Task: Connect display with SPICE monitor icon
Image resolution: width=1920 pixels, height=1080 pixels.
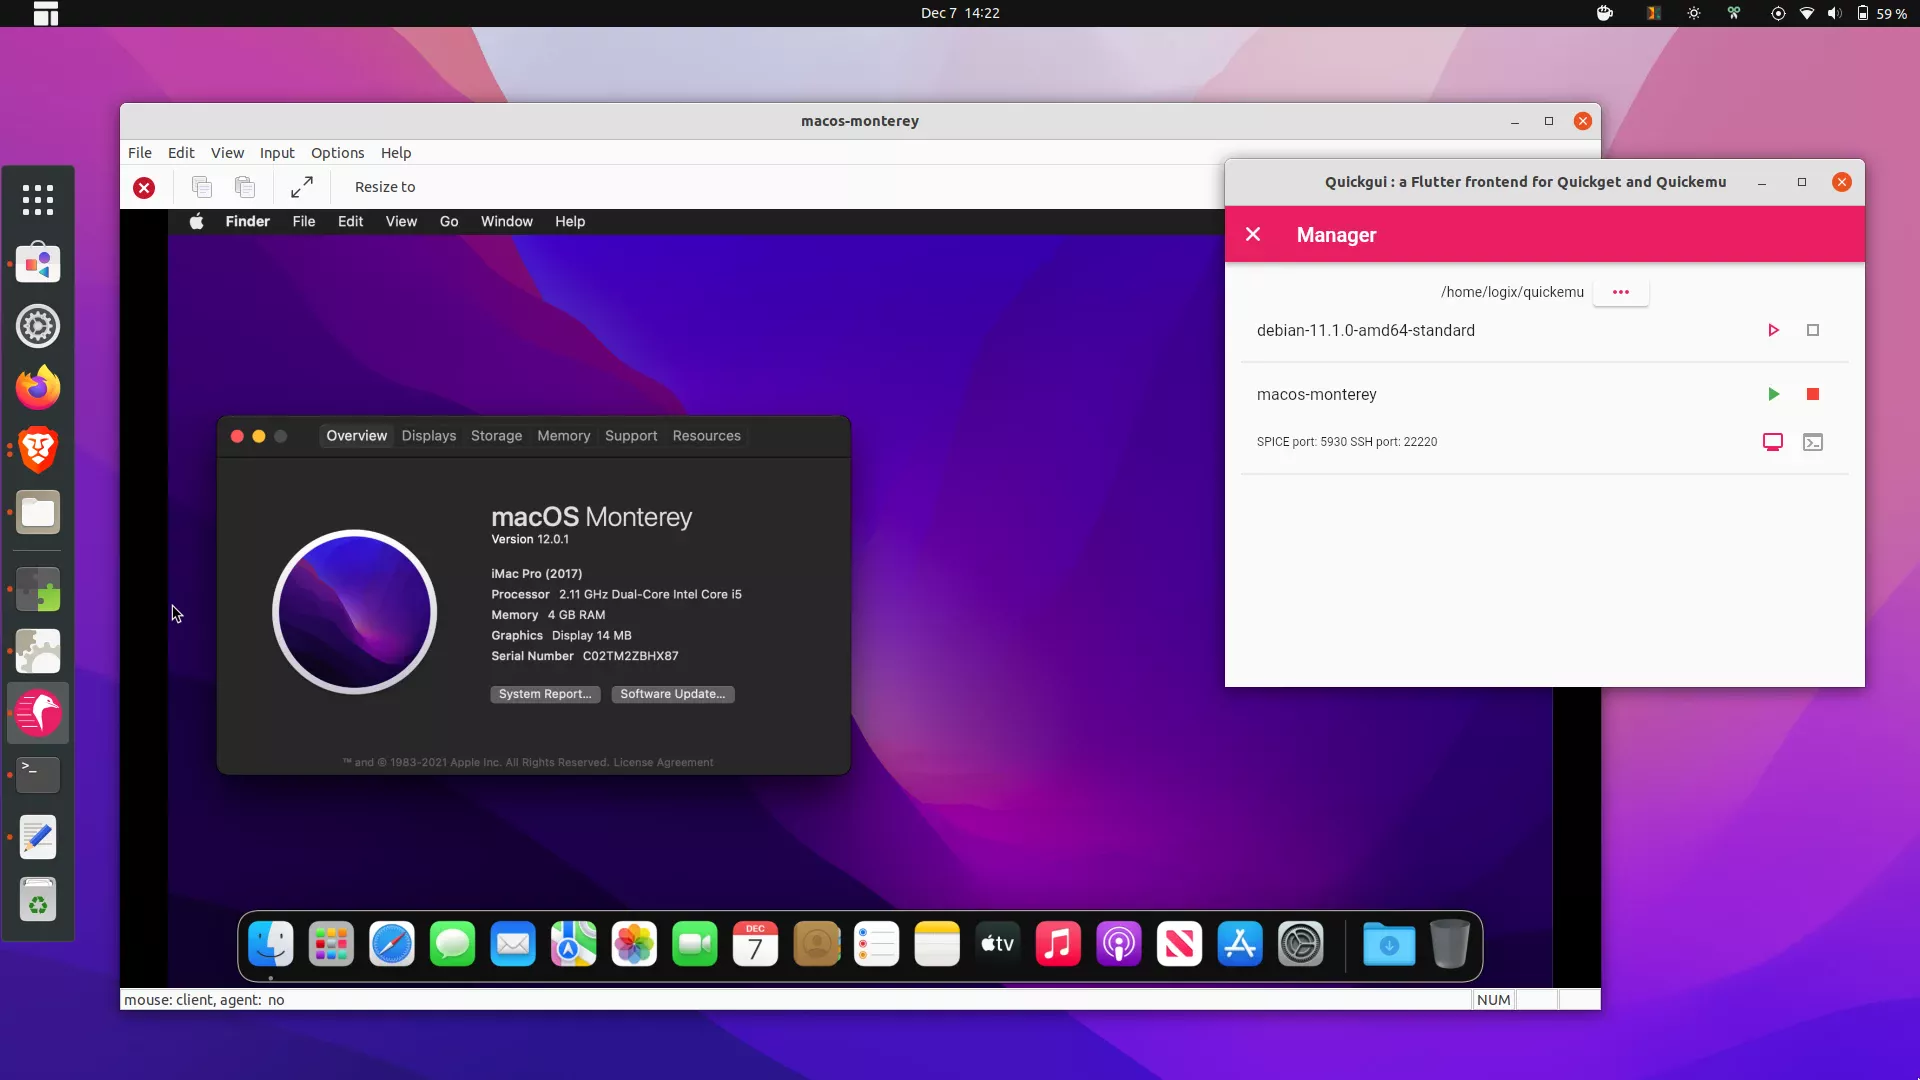Action: [1773, 442]
